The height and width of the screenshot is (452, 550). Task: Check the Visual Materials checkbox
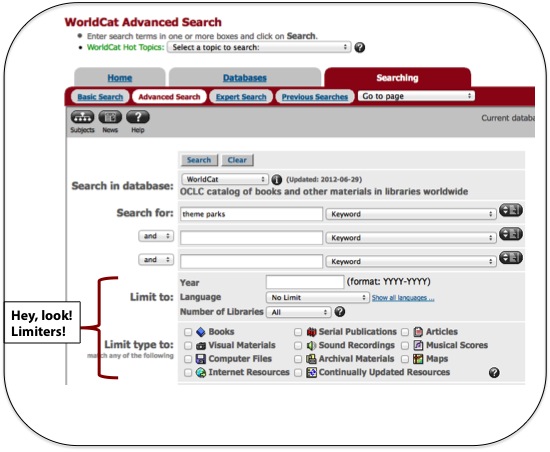(x=188, y=346)
